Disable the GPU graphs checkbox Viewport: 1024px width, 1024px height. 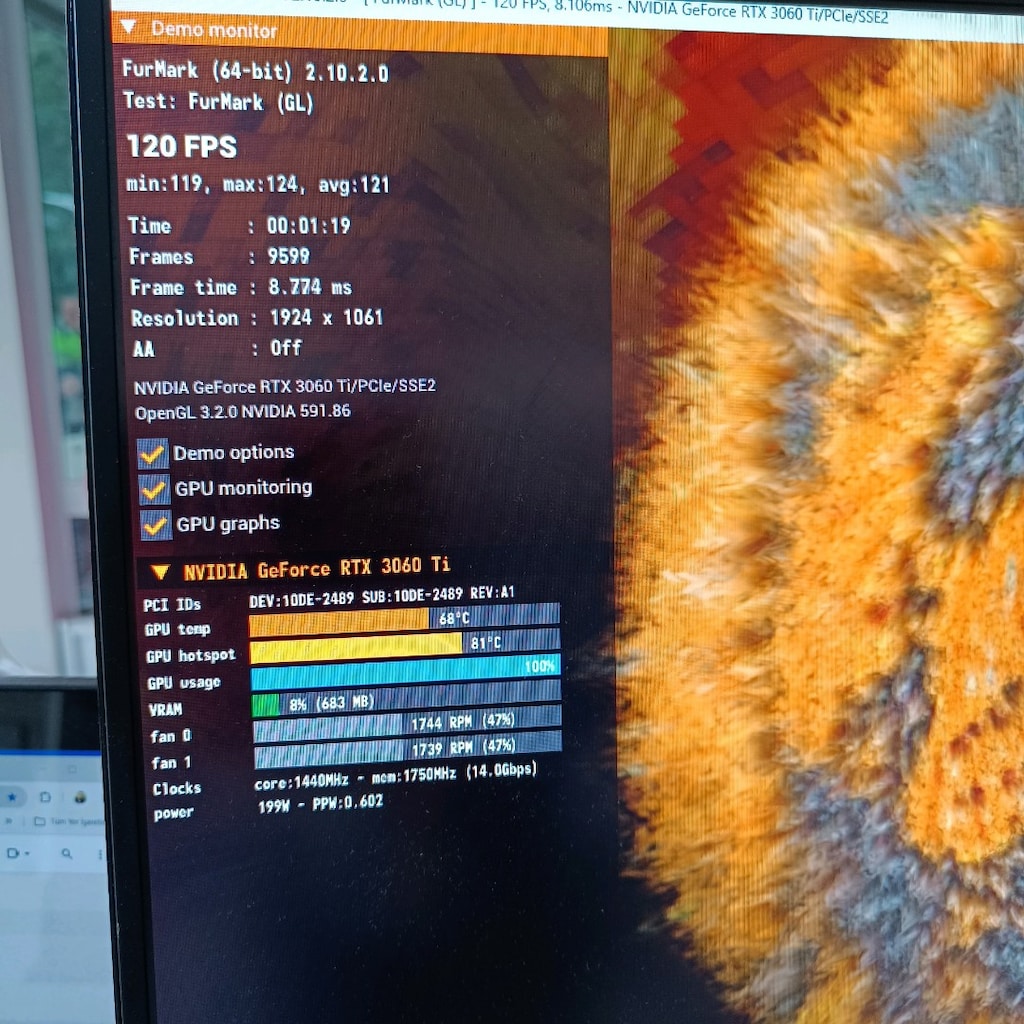pyautogui.click(x=156, y=525)
